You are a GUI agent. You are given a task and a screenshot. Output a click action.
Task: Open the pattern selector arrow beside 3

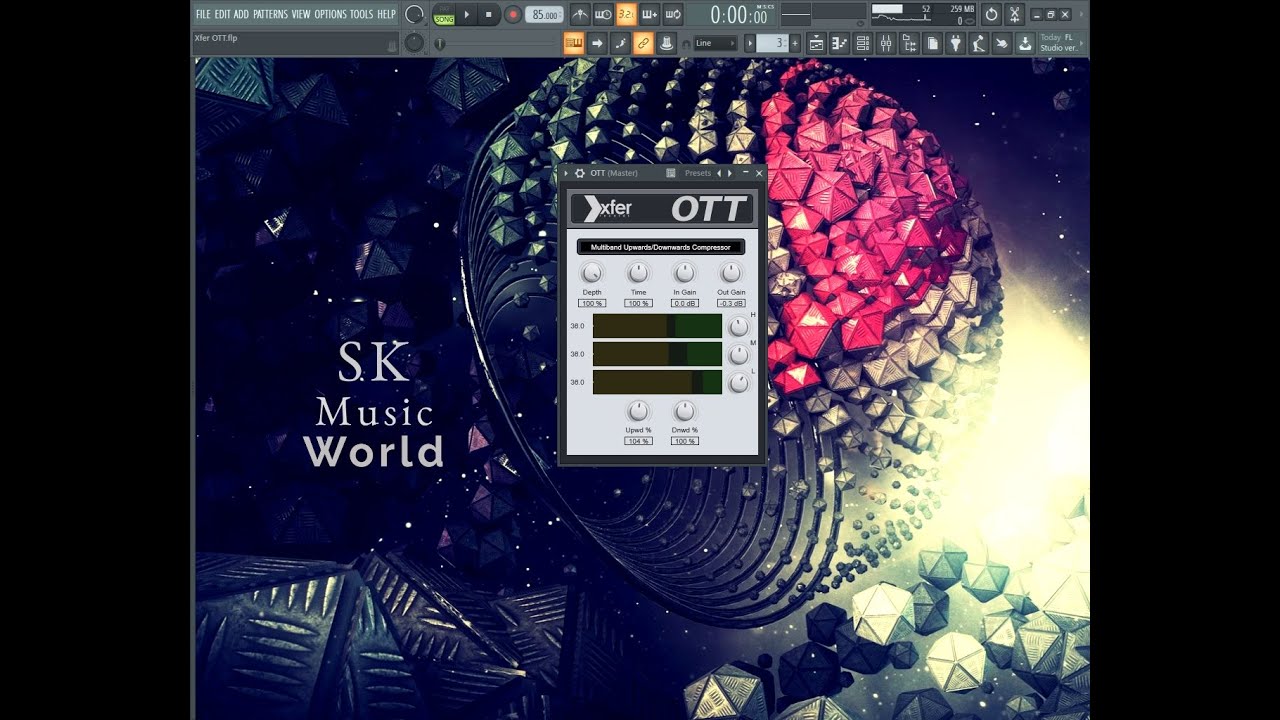(x=750, y=43)
